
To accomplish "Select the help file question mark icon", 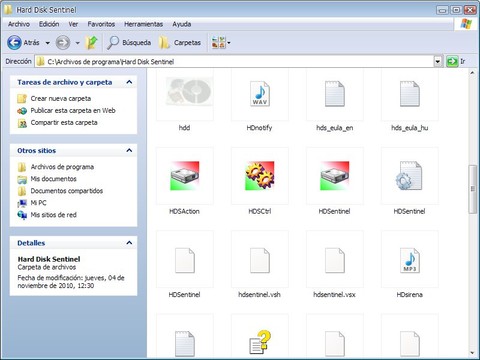I will [x=260, y=342].
